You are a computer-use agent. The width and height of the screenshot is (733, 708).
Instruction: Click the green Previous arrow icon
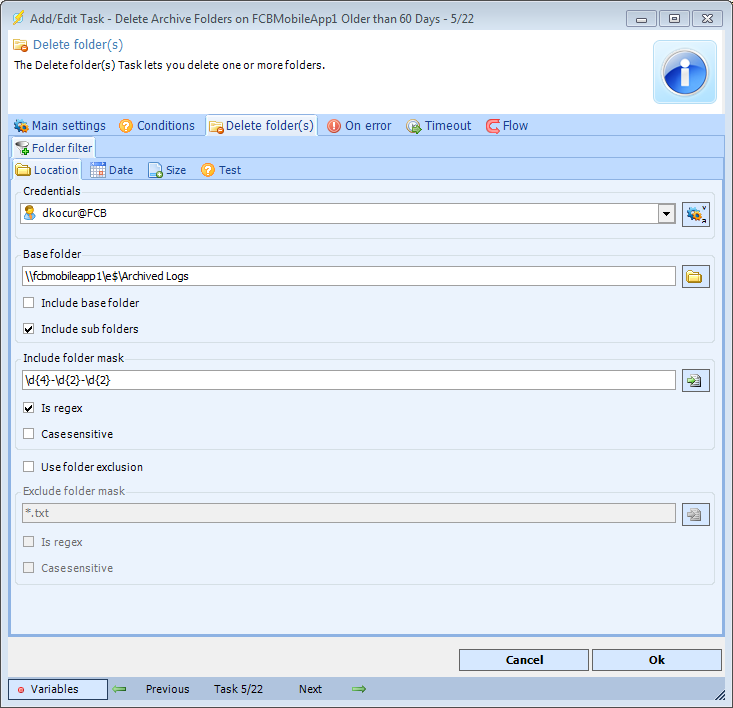(x=120, y=689)
